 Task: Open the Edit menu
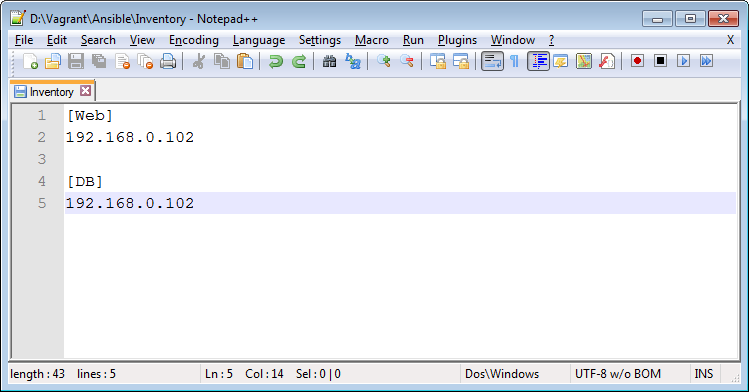[57, 40]
